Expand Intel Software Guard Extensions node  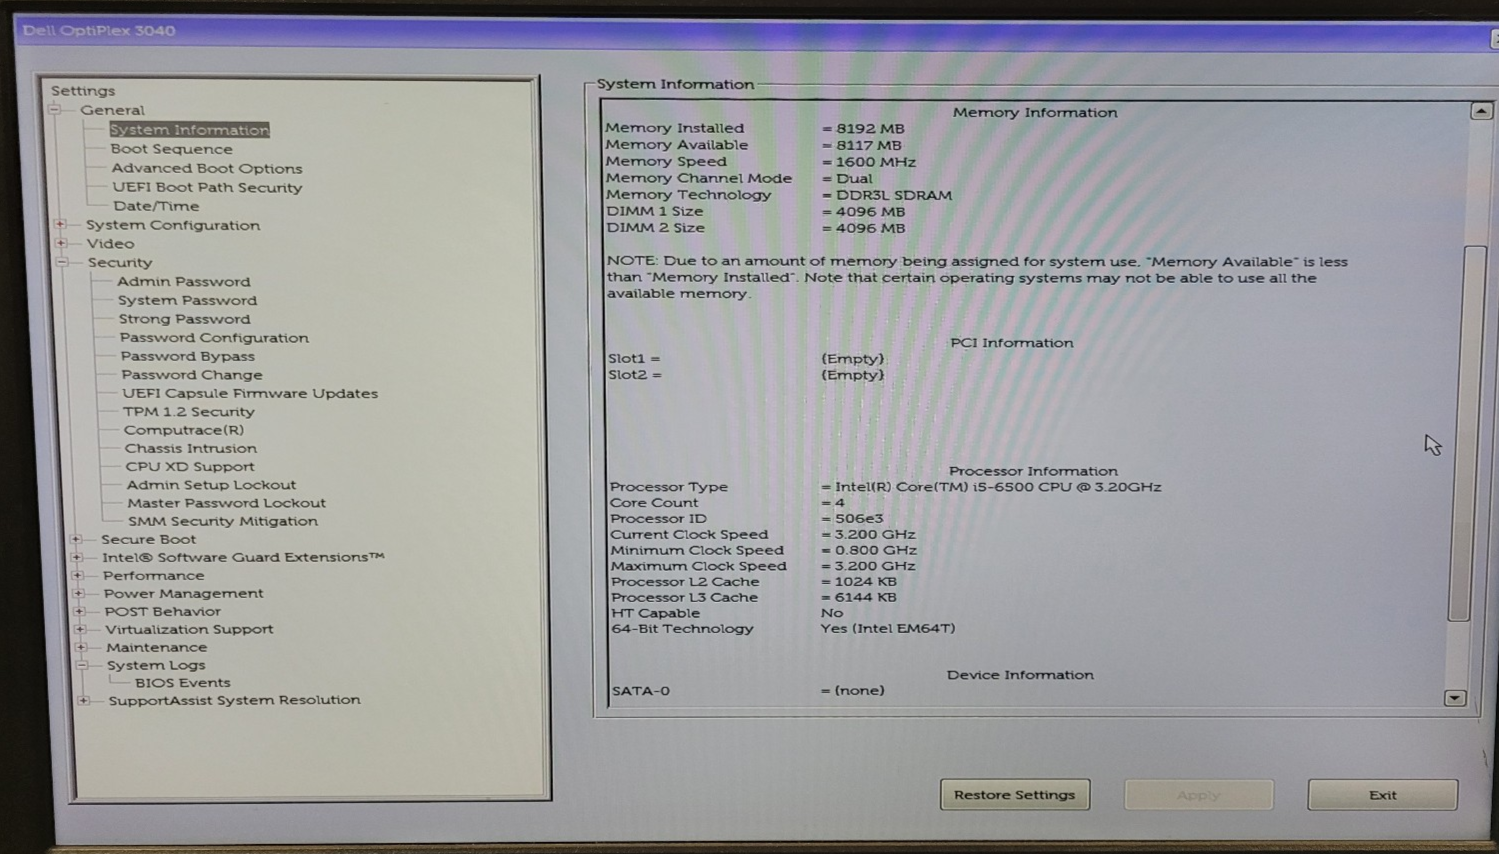coord(77,557)
